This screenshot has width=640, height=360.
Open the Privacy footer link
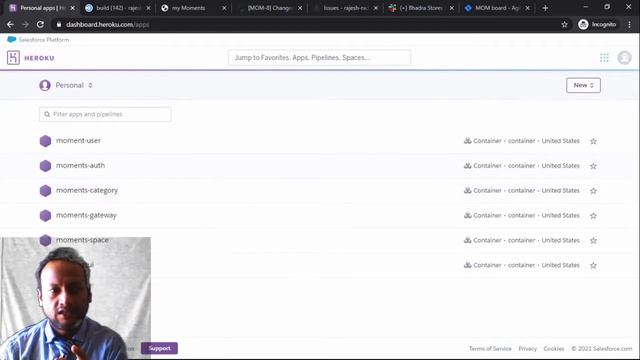(527, 349)
